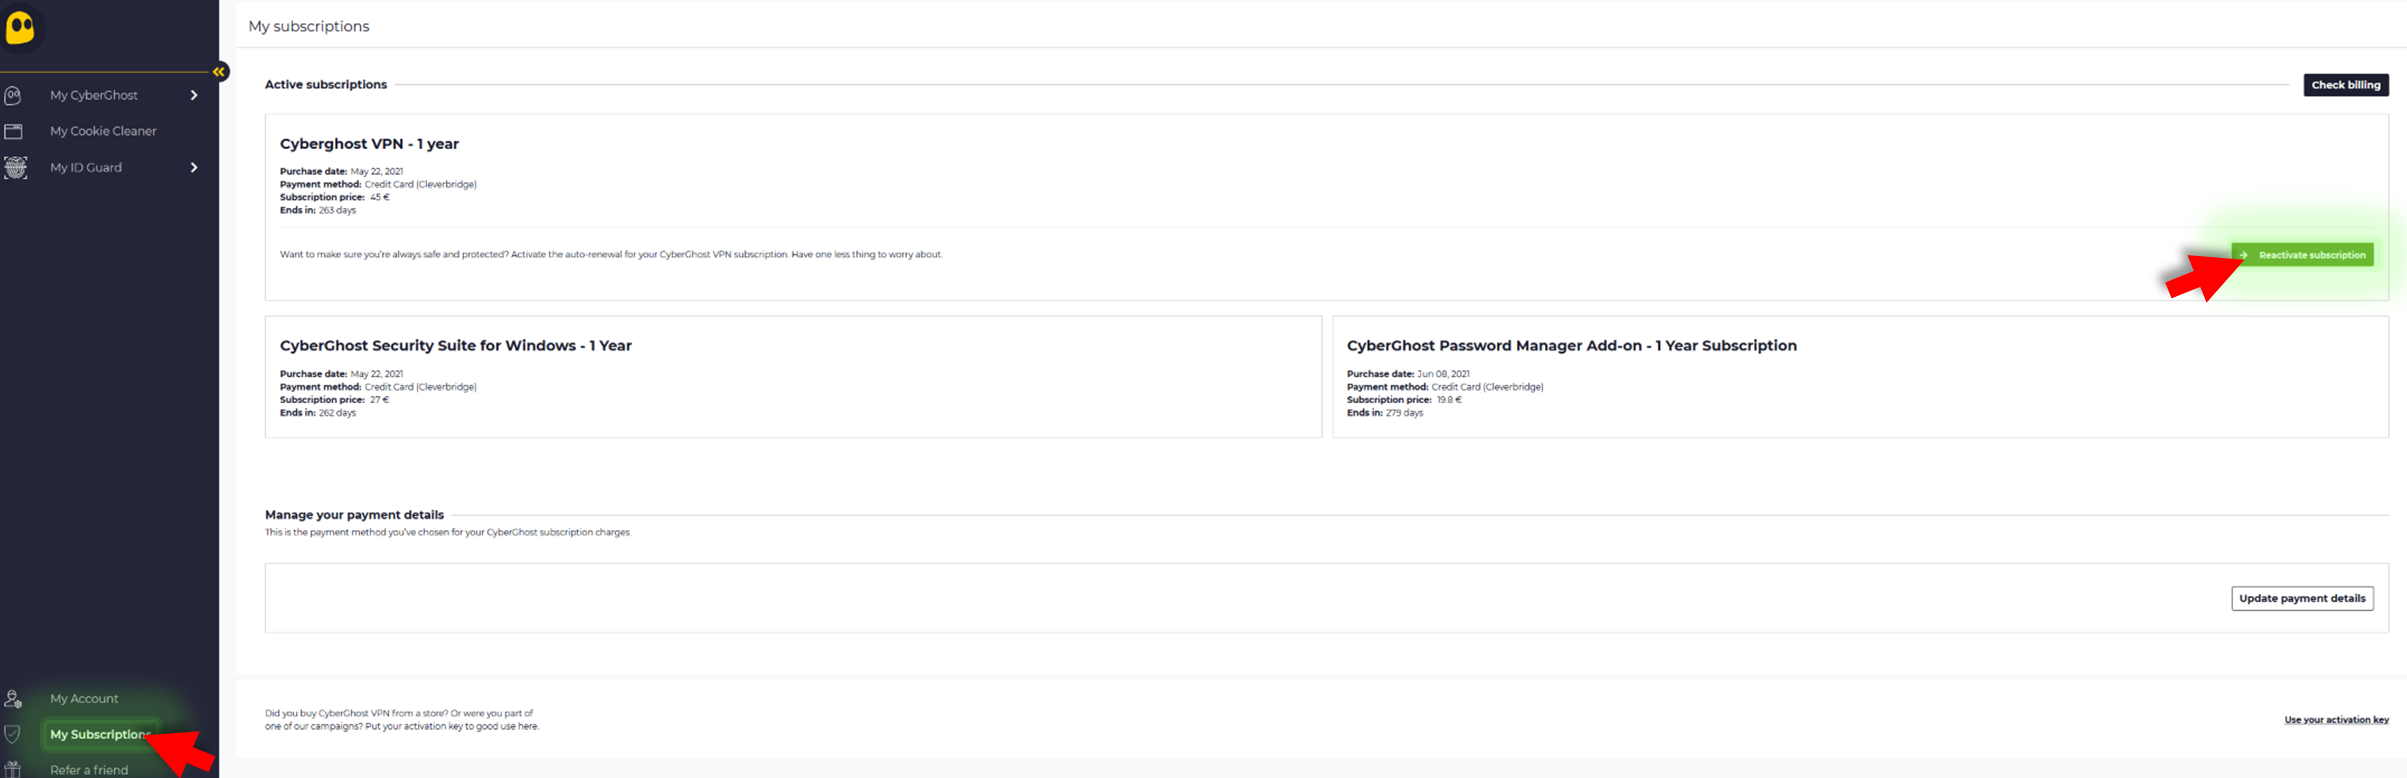
Task: Click the activation key help text
Action: click(x=402, y=720)
